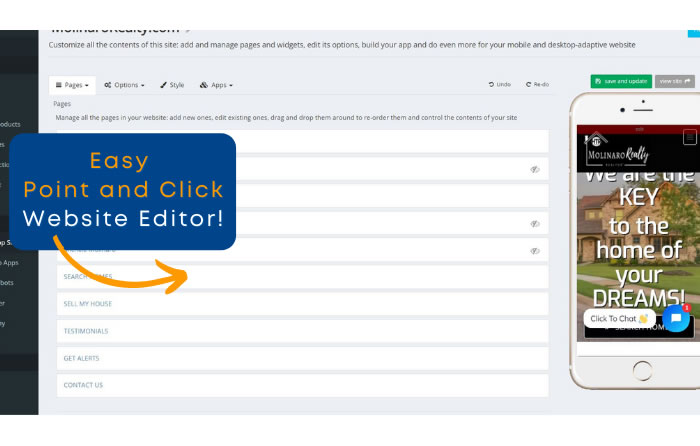
Task: Click the Re-do icon
Action: tap(529, 85)
